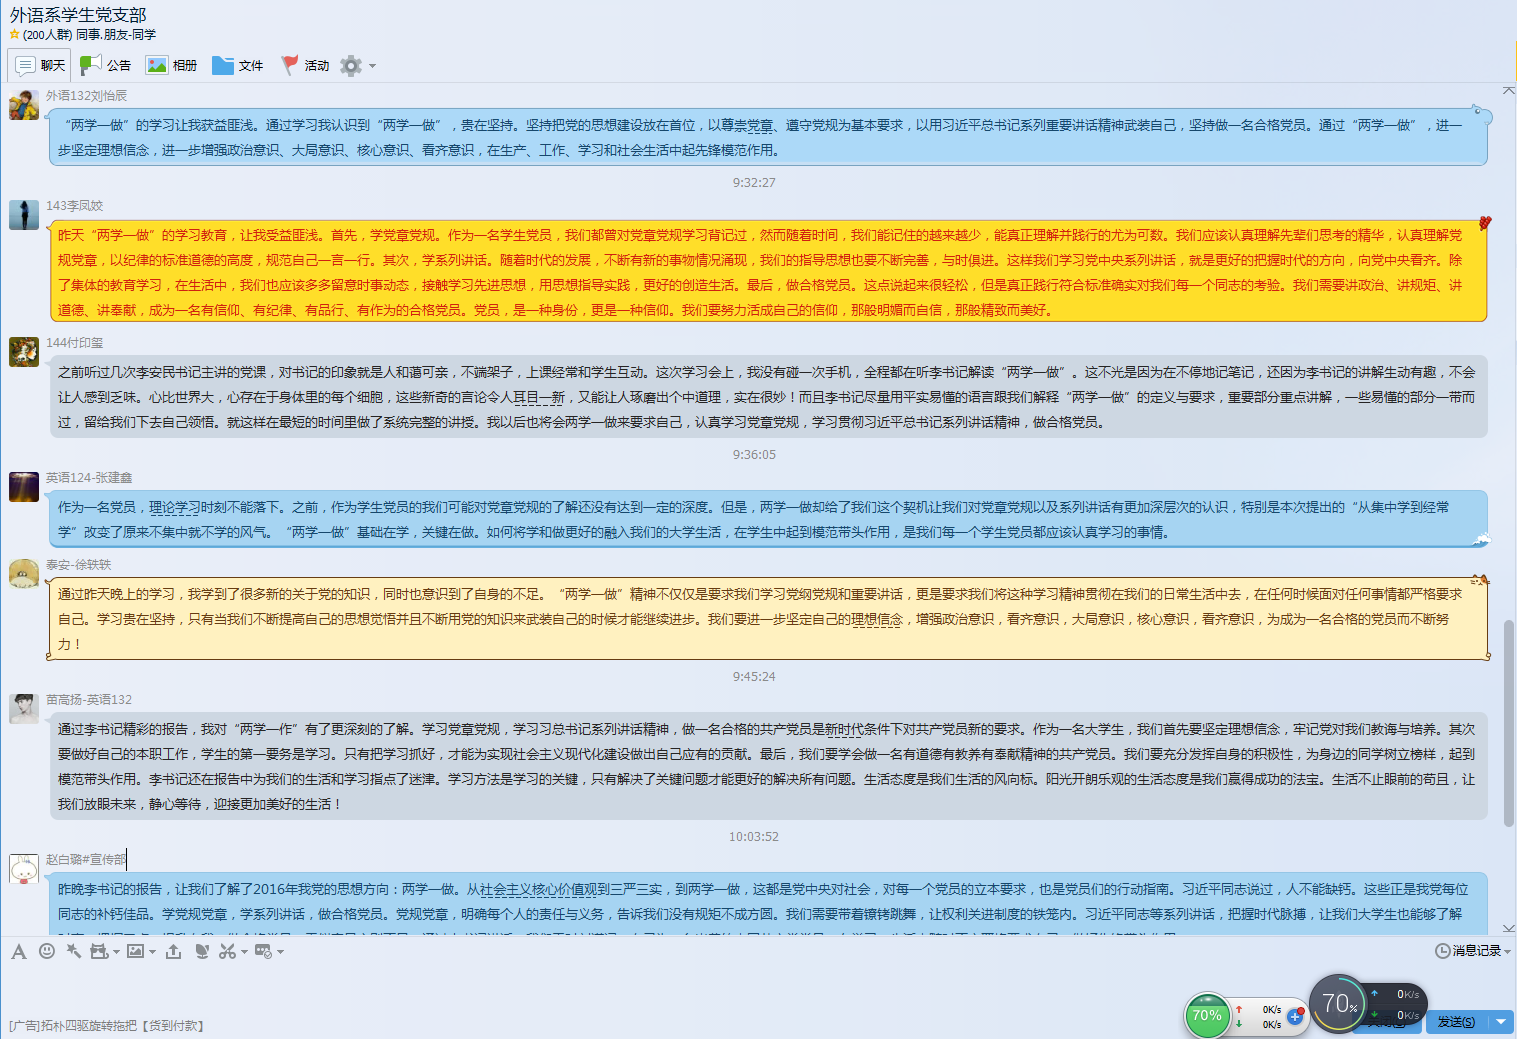Click 143李凤姣's profile avatar
This screenshot has width=1517, height=1039.
tap(24, 214)
